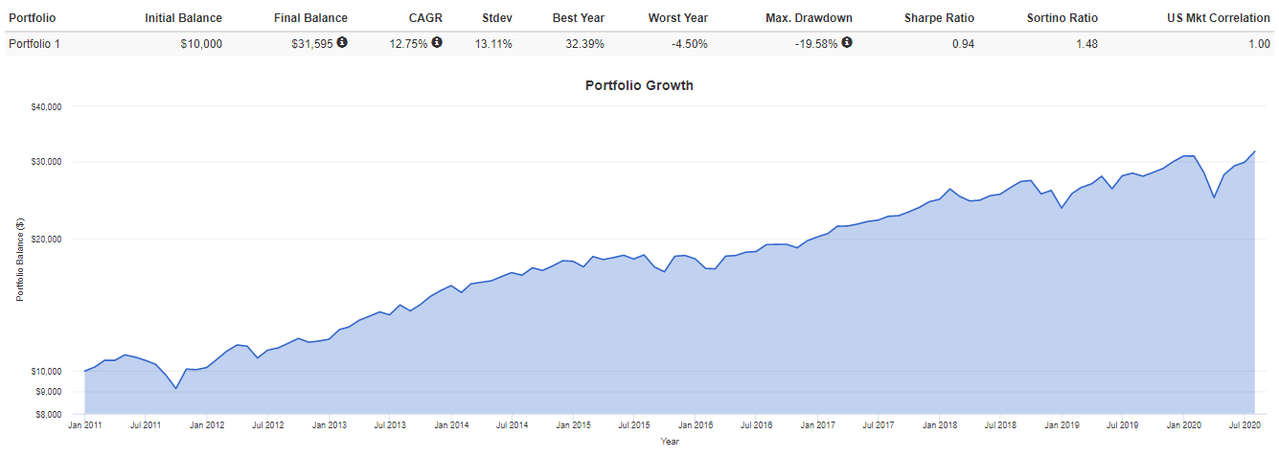Screen dimensions: 1279x457
Task: Click the Jan 2020 x-axis label
Action: tap(1184, 425)
